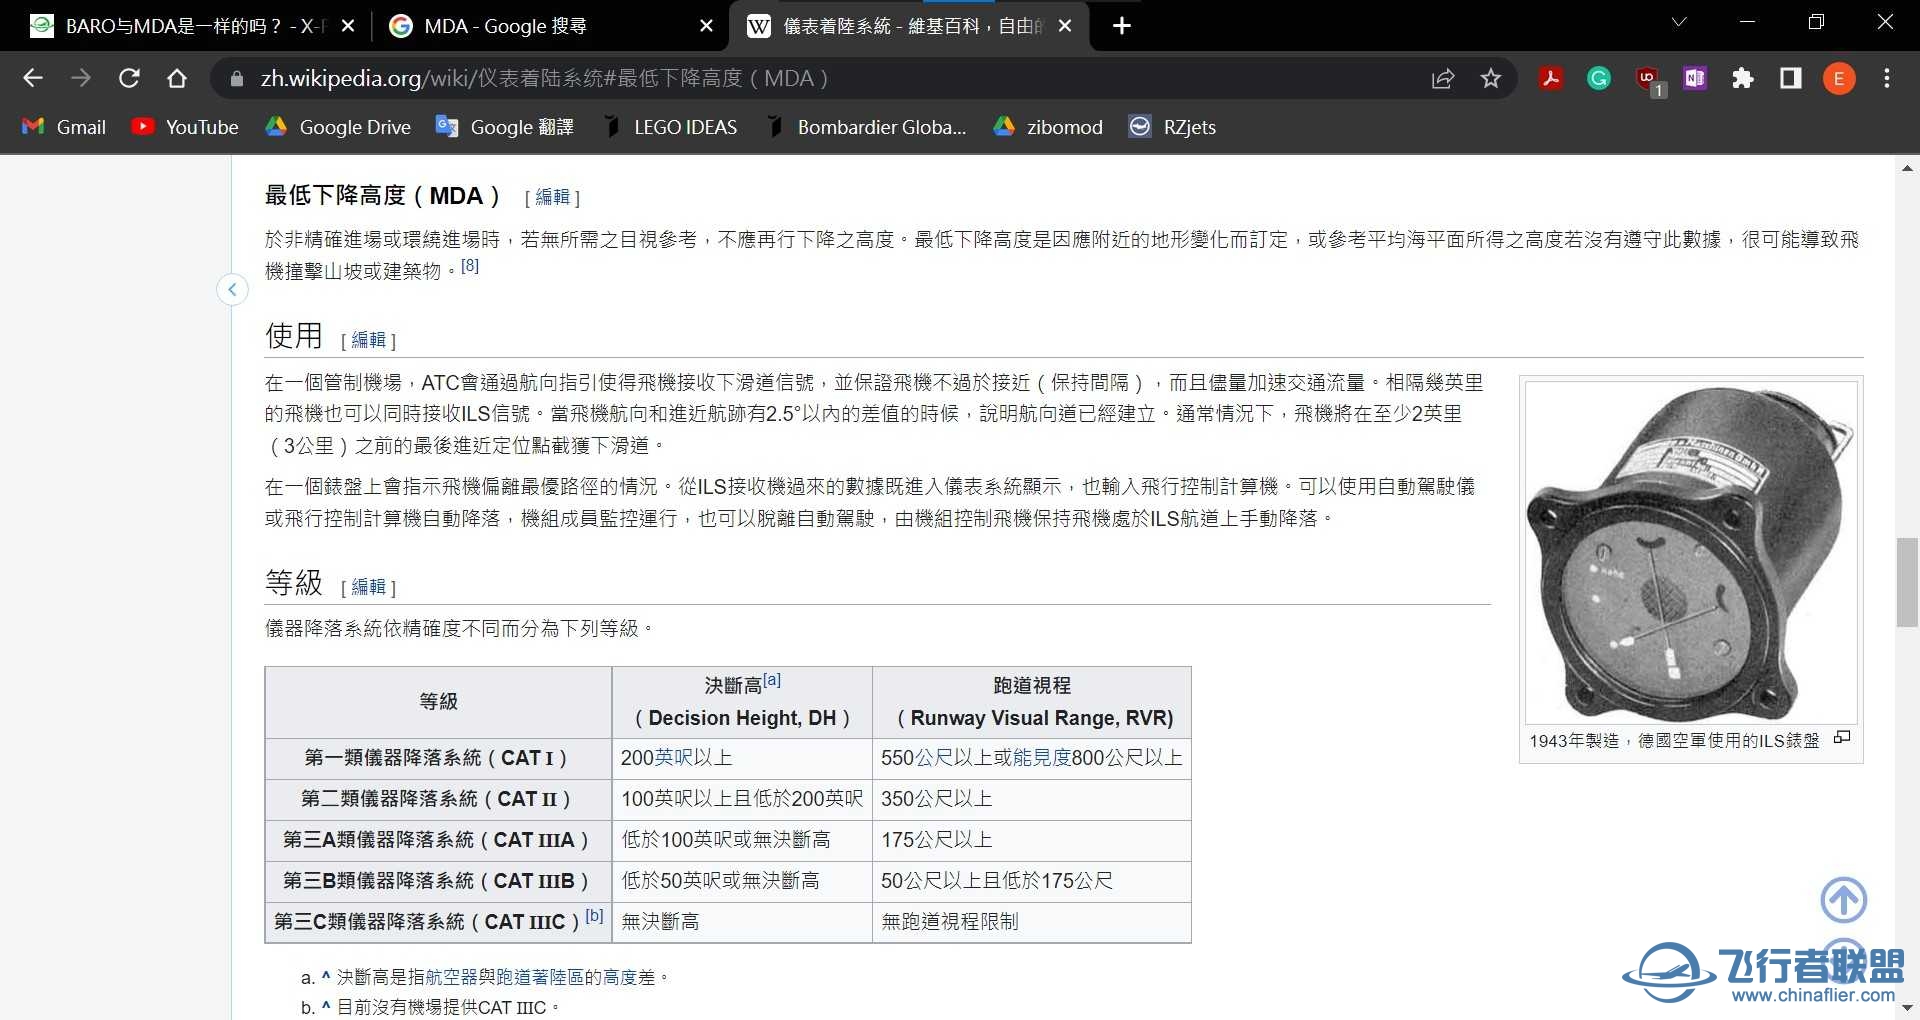
Task: Select the cell 175公尺以上
Action: click(x=1032, y=840)
